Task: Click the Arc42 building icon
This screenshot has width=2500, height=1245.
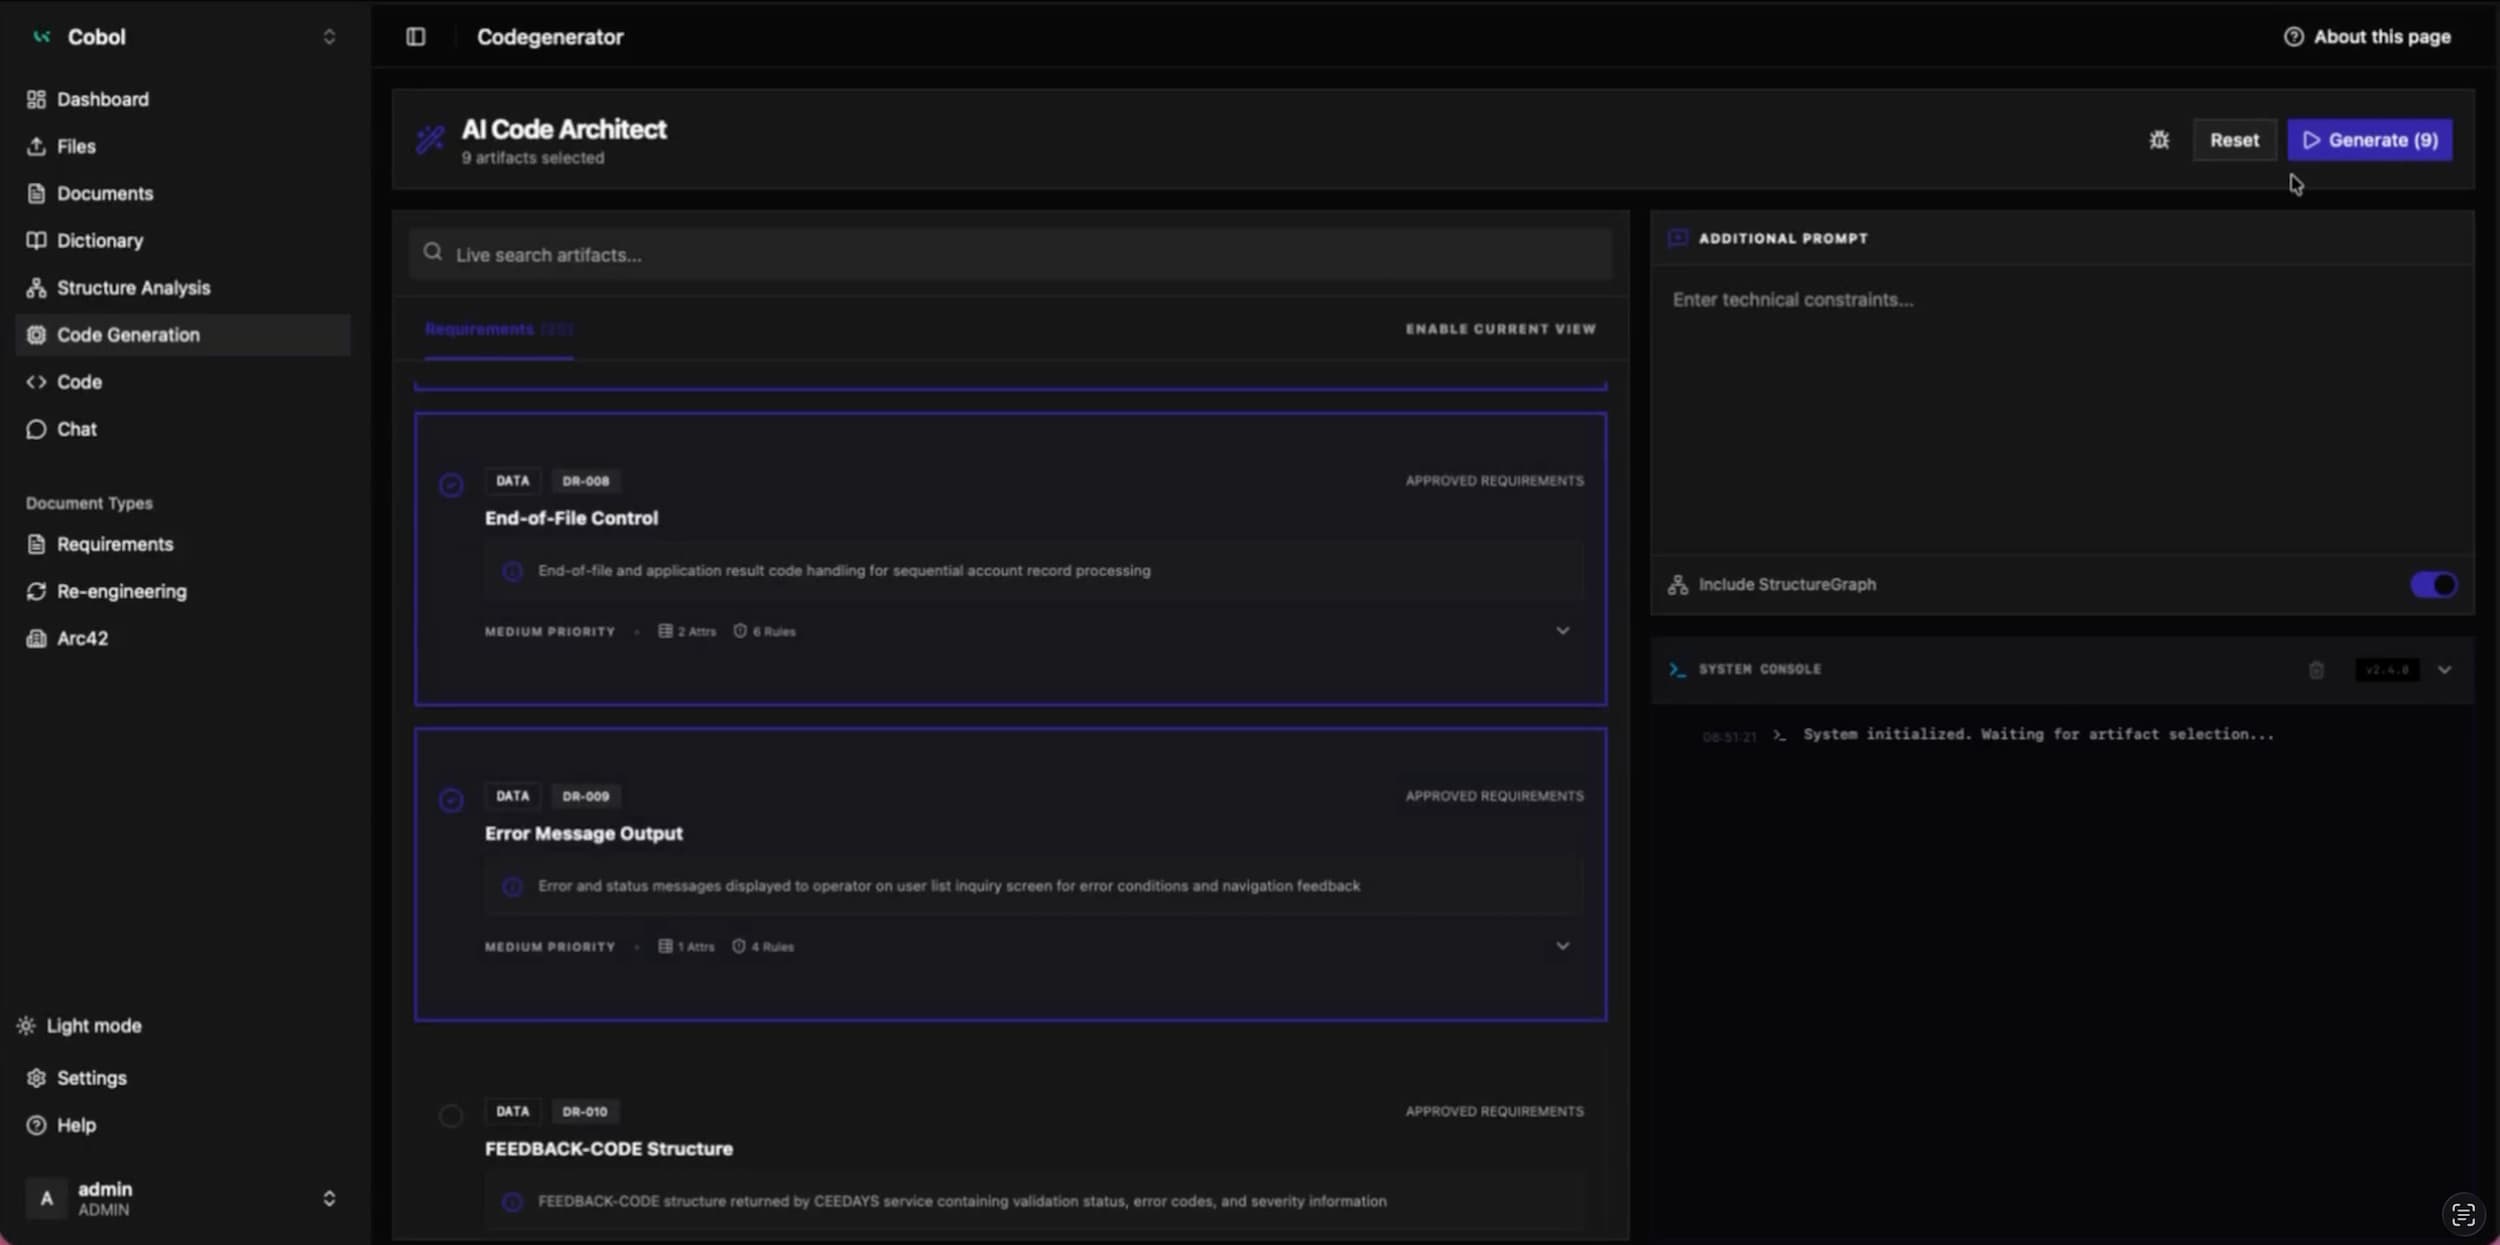Action: [x=36, y=638]
